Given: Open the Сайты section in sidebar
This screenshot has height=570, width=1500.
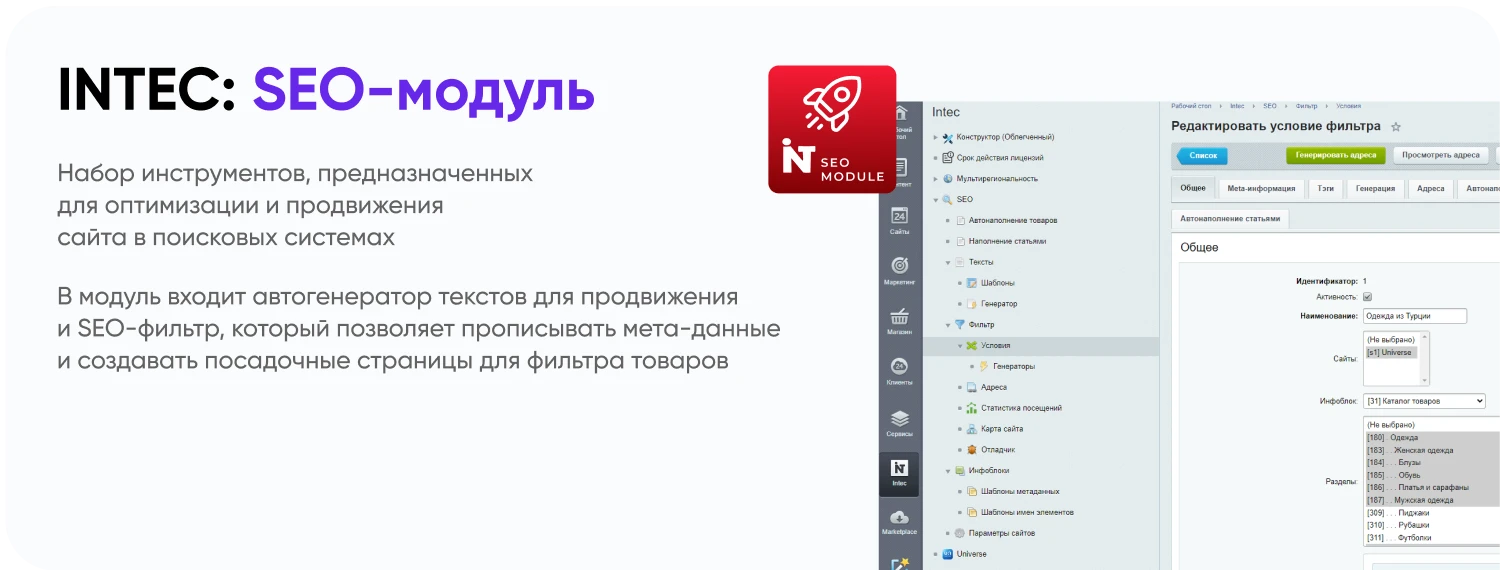Looking at the screenshot, I should click(899, 220).
